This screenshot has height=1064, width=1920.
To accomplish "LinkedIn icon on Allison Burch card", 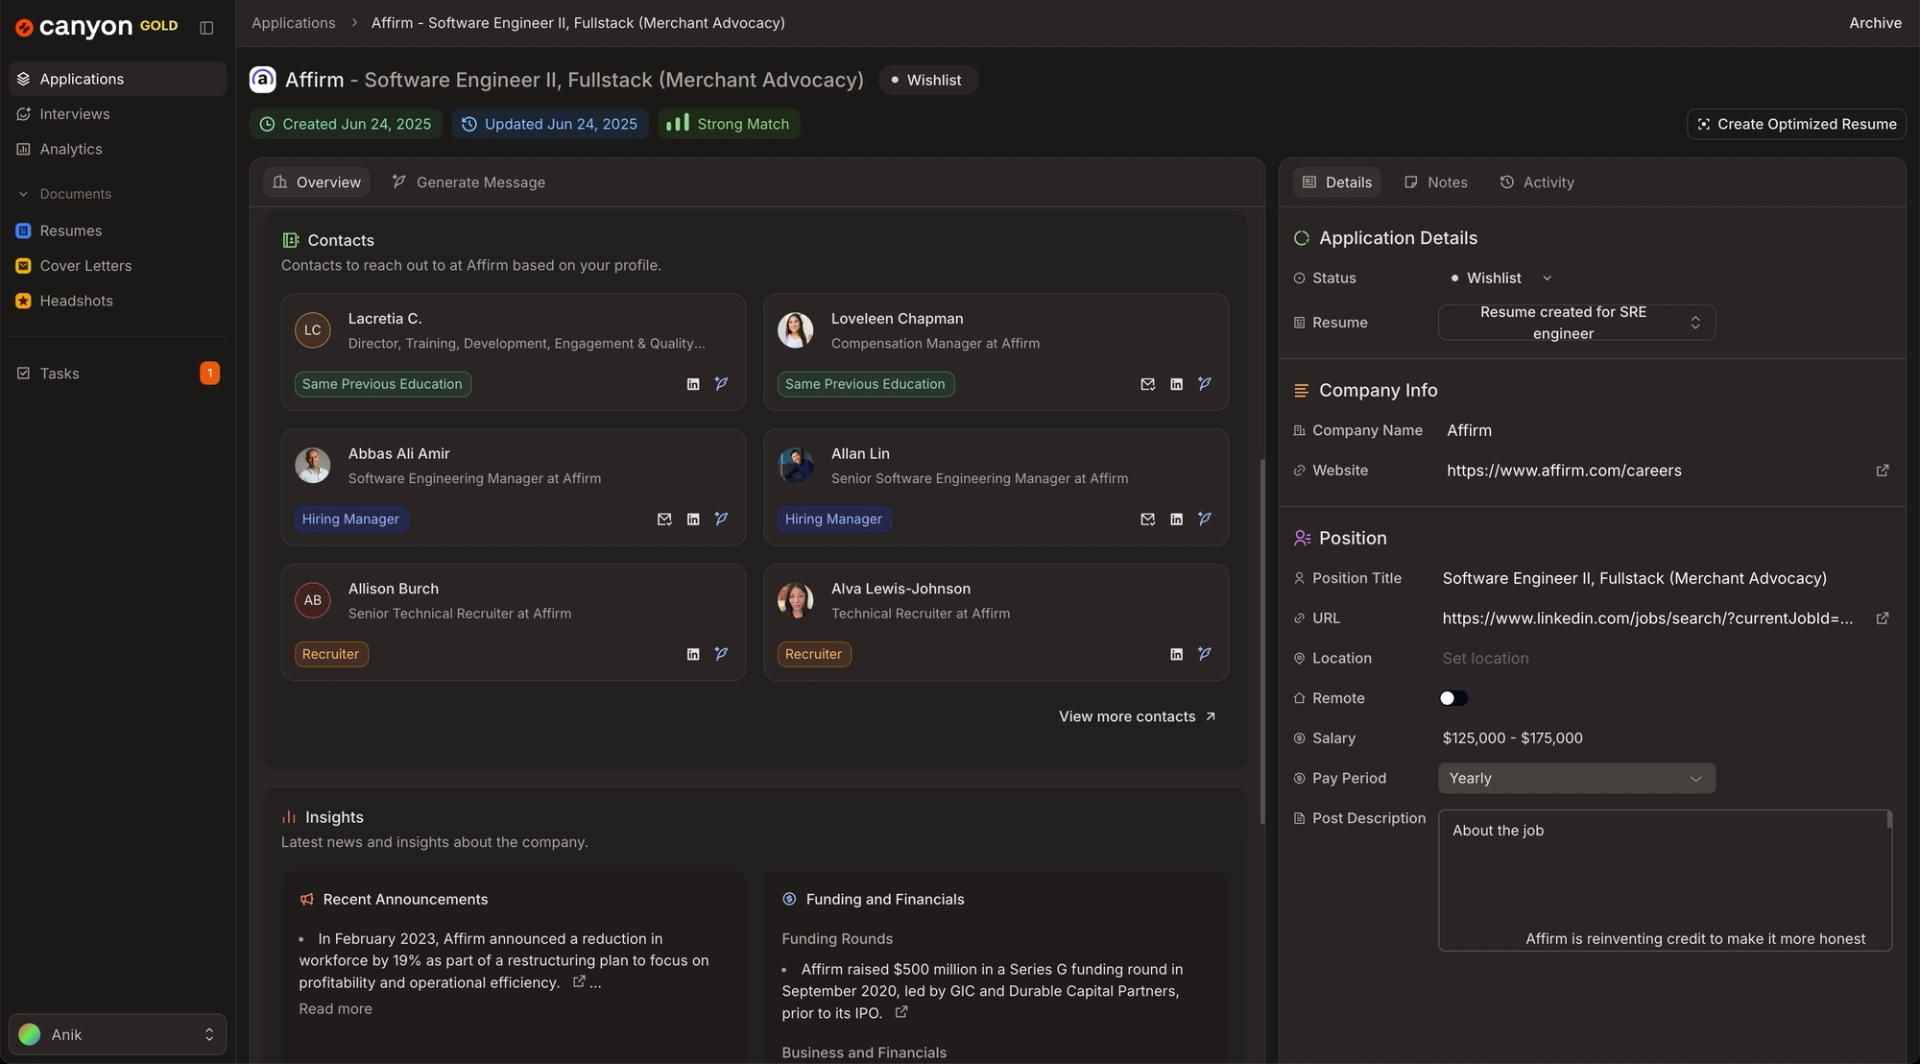I will tap(693, 654).
